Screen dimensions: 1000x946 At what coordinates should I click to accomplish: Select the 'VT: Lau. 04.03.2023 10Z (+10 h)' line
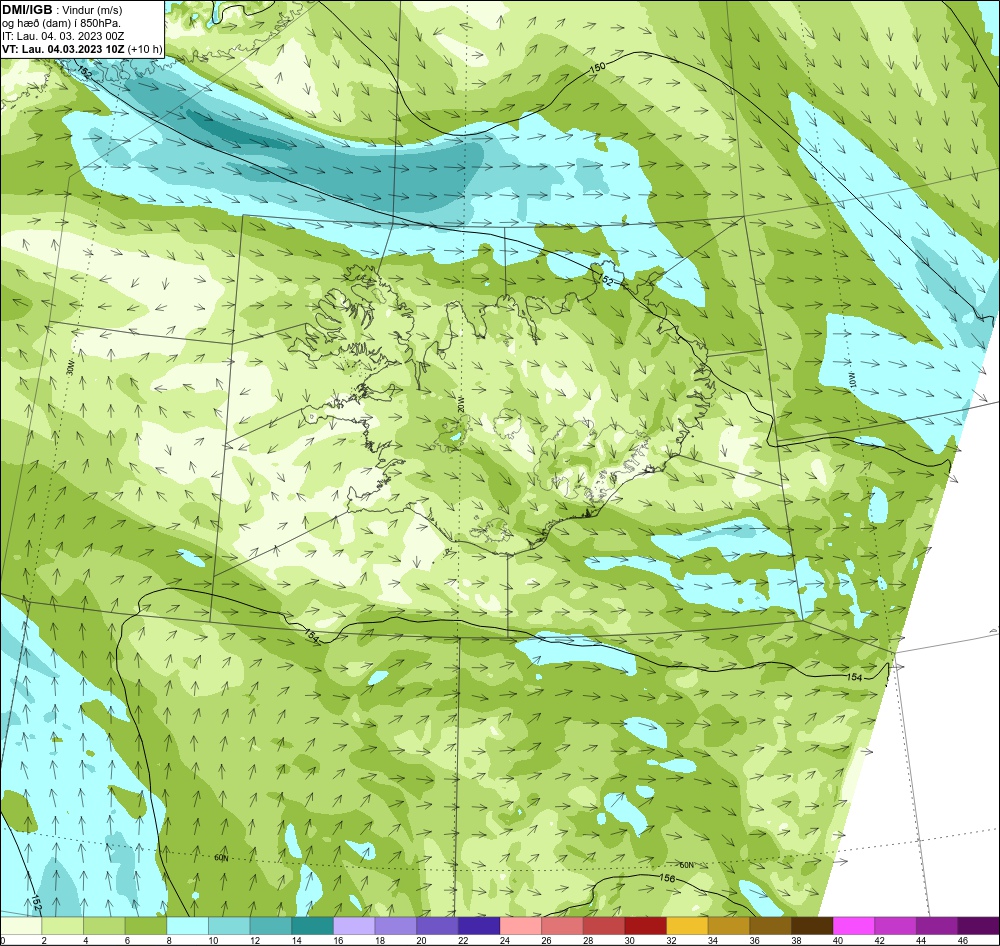82,49
